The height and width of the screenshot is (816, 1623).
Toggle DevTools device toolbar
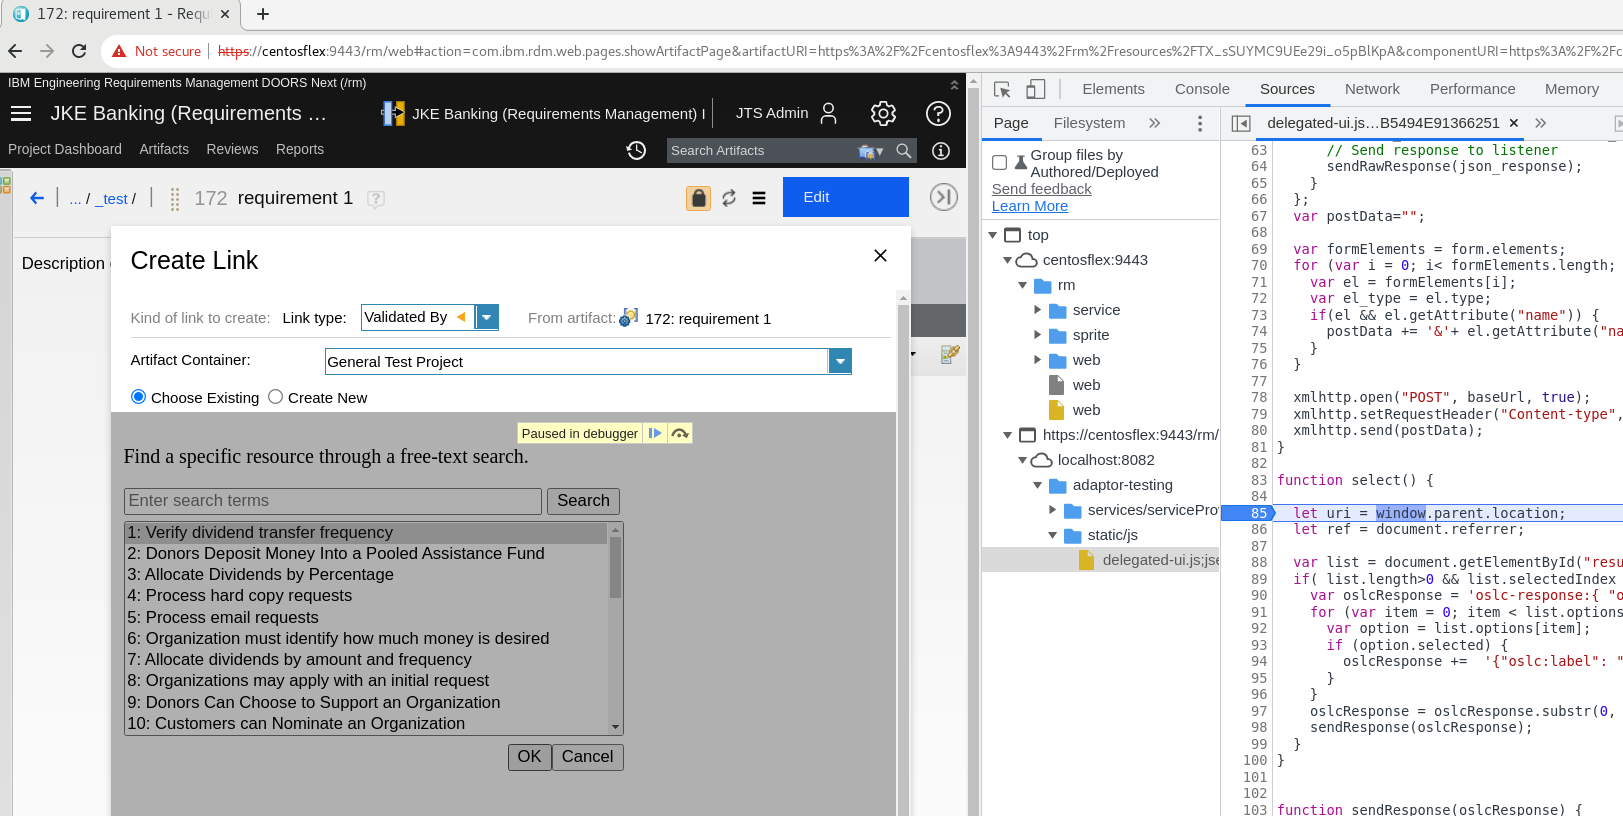(x=1036, y=89)
